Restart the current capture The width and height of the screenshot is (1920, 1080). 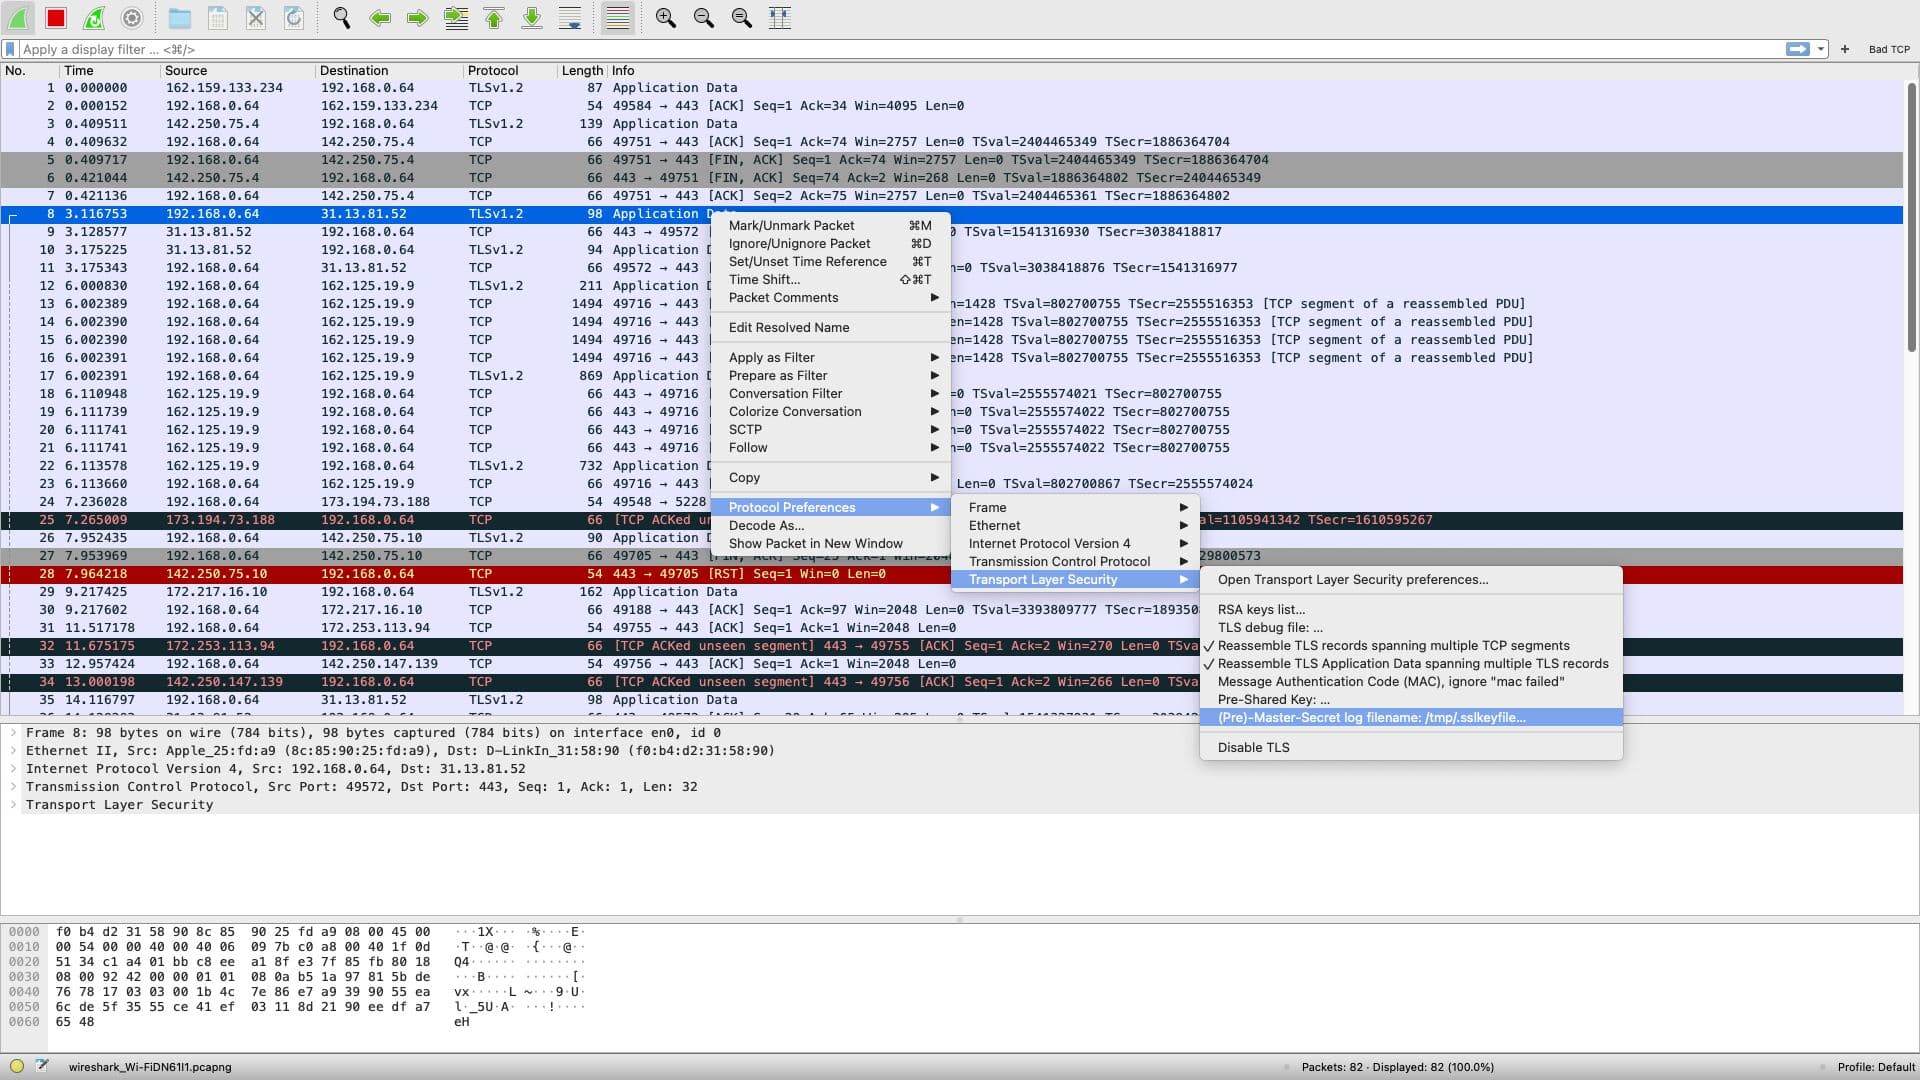94,18
